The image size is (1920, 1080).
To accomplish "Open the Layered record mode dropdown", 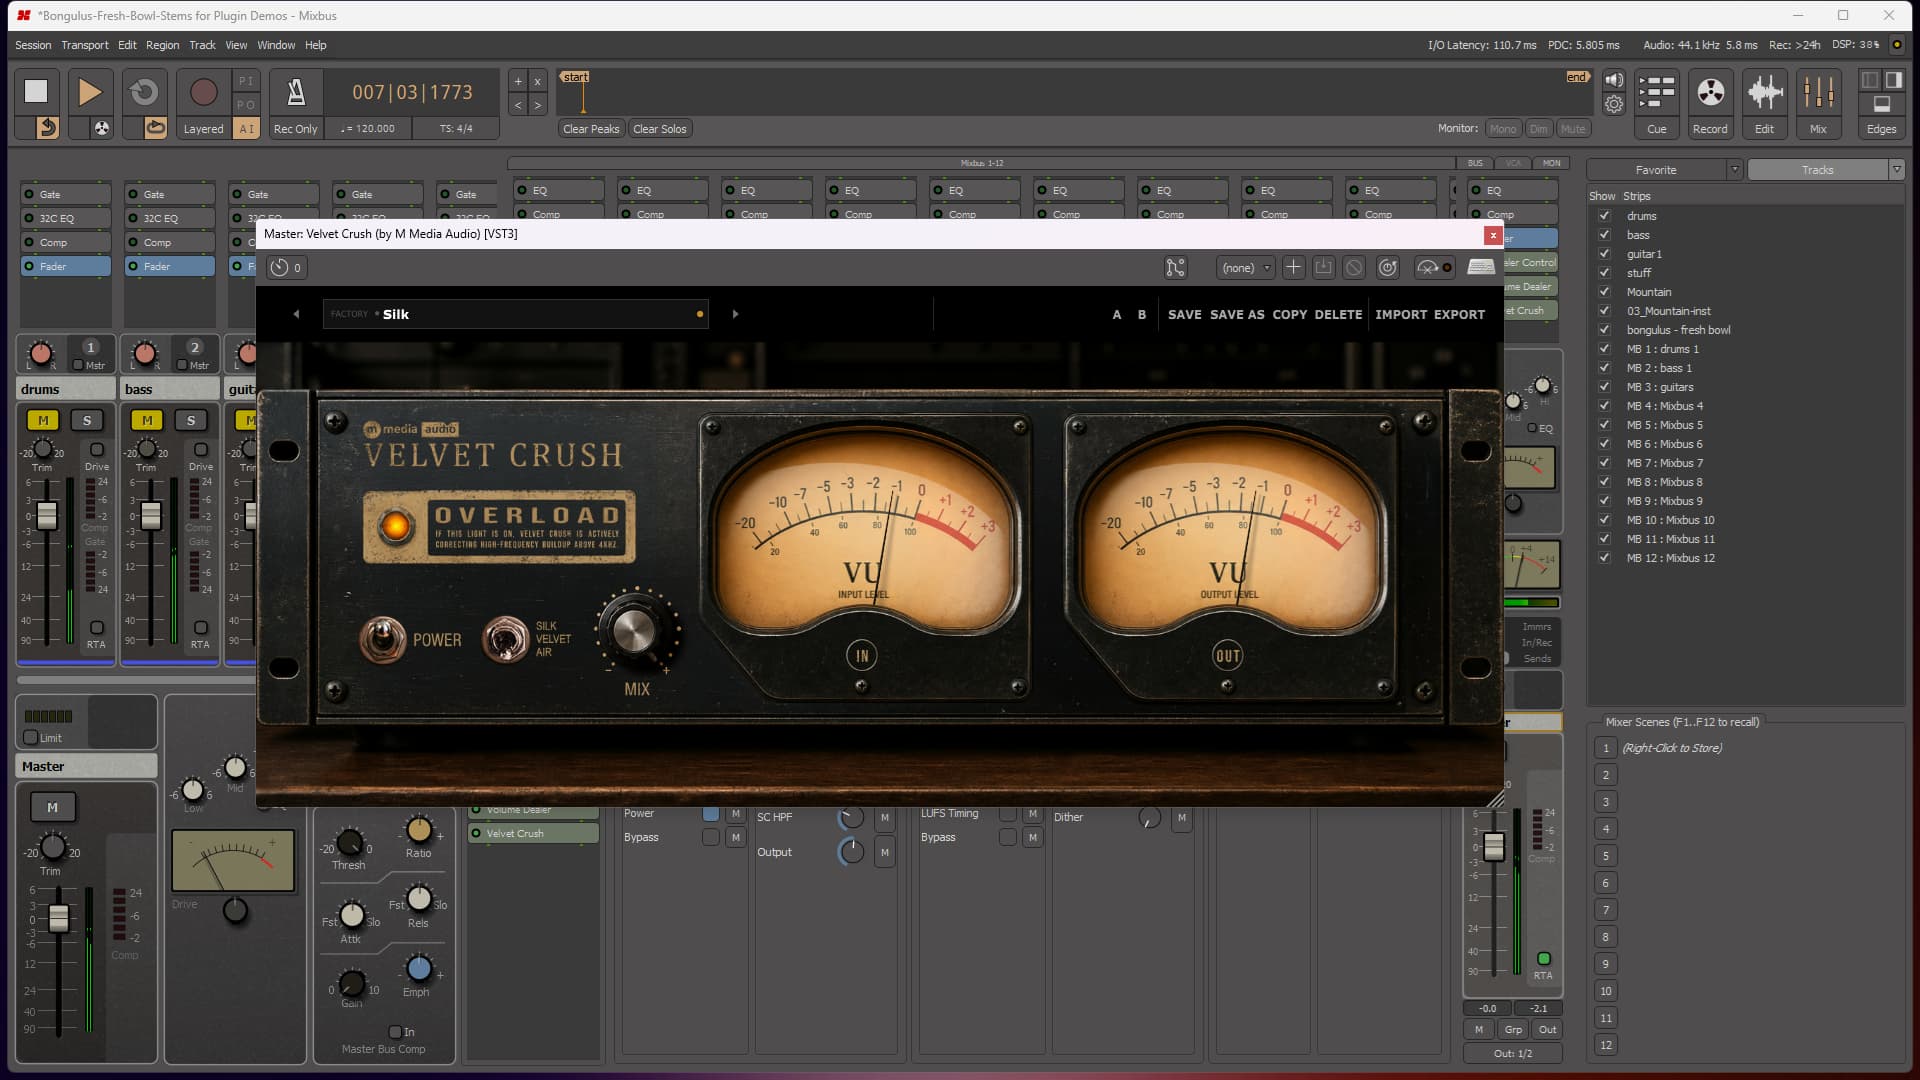I will (203, 129).
